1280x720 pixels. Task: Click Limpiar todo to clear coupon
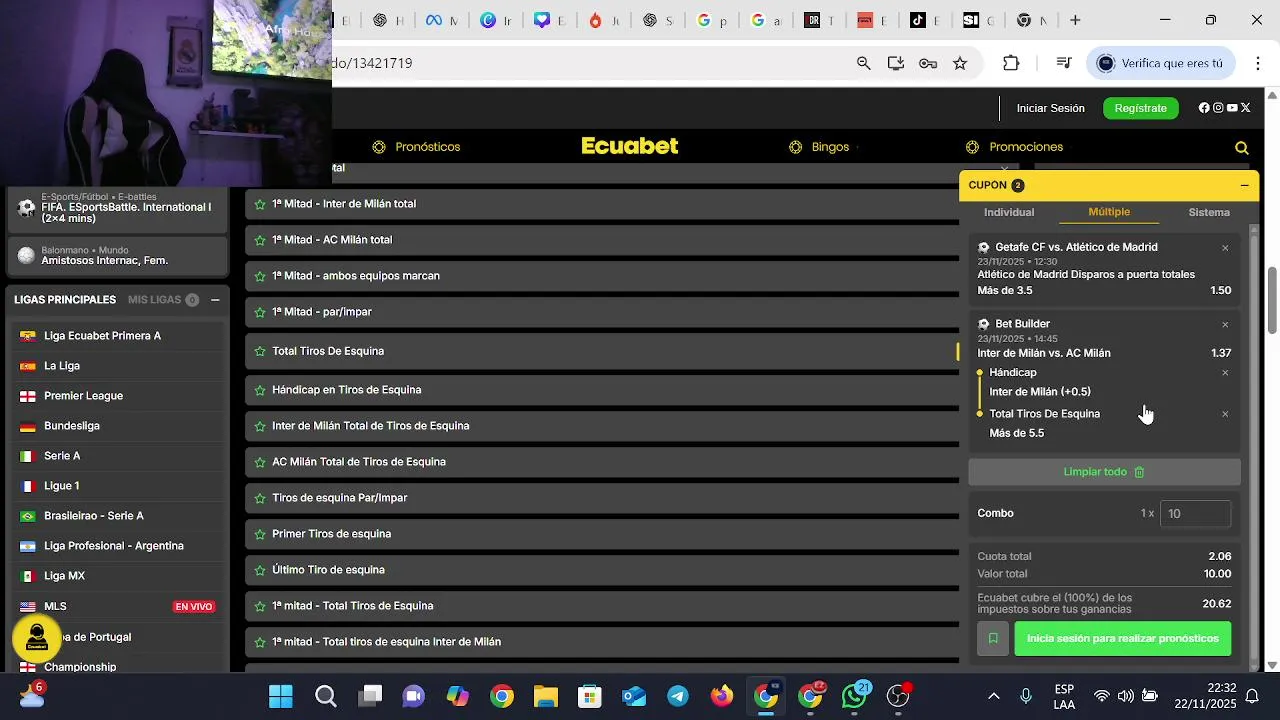coord(1104,472)
